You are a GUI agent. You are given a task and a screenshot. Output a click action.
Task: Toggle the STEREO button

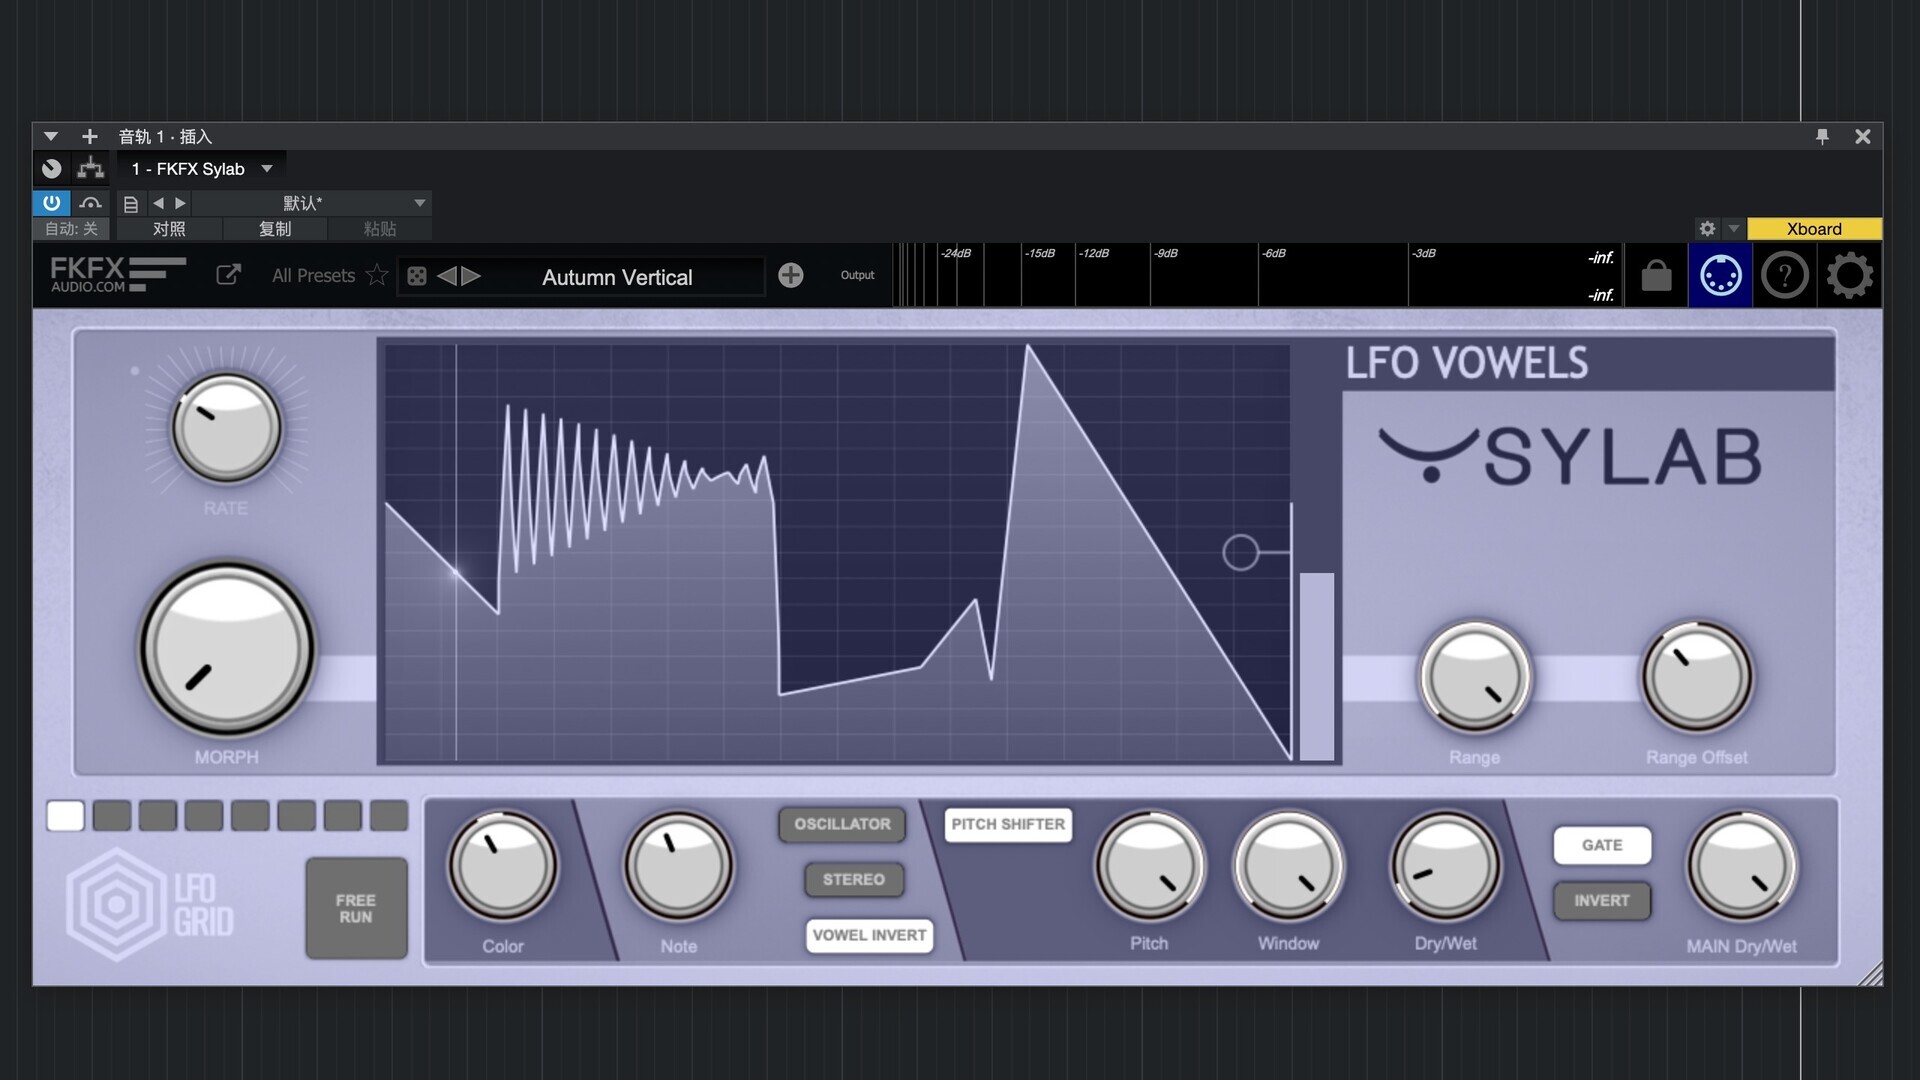pos(853,880)
